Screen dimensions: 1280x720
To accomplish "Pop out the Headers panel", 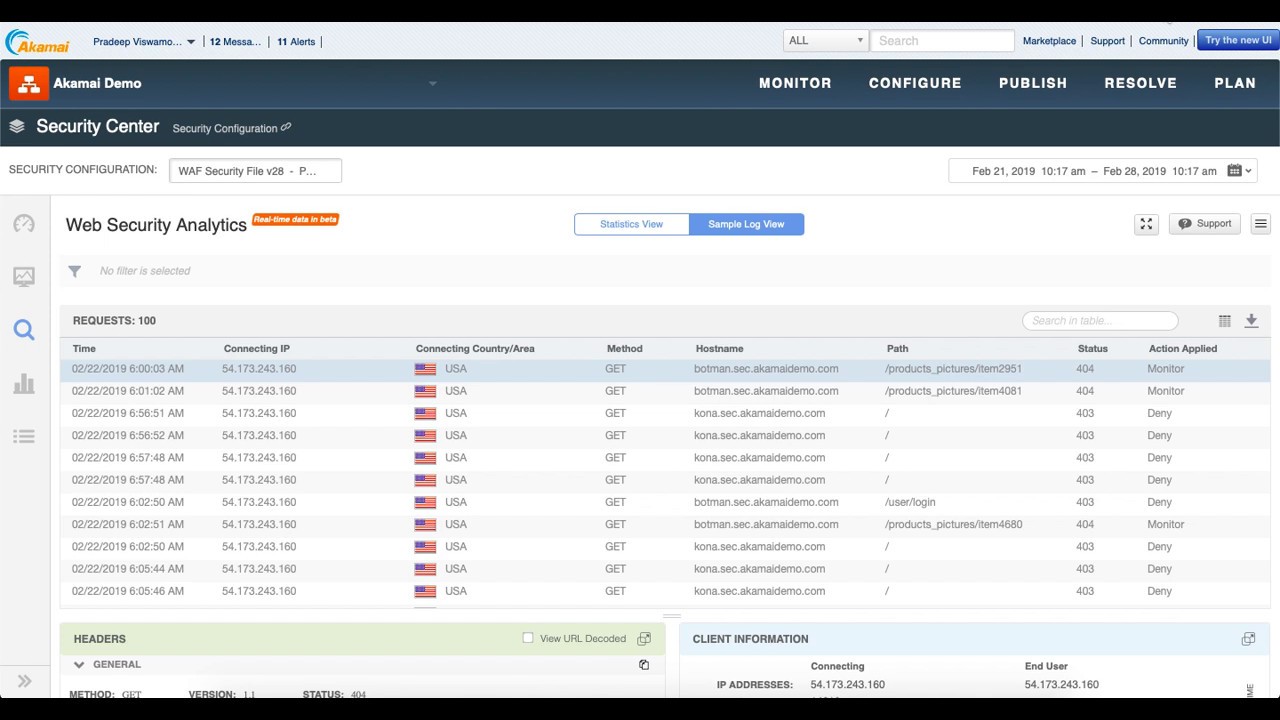I will [x=644, y=639].
